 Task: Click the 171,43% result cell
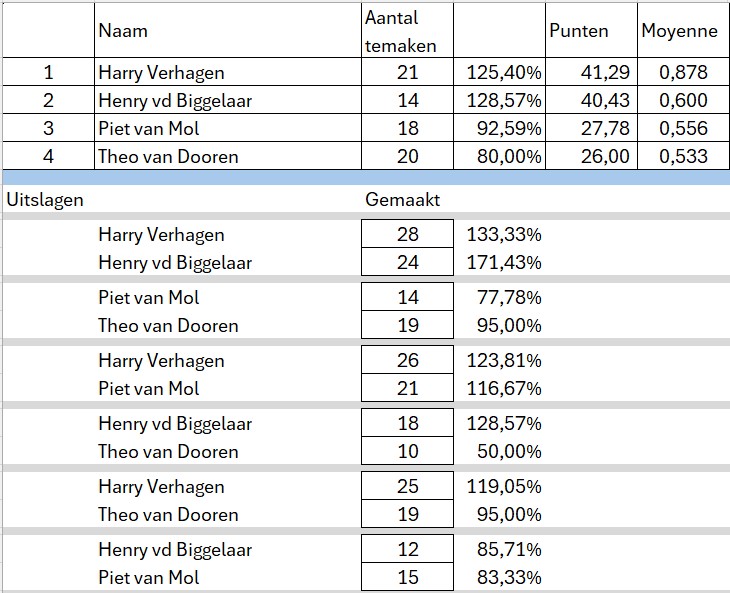(504, 262)
